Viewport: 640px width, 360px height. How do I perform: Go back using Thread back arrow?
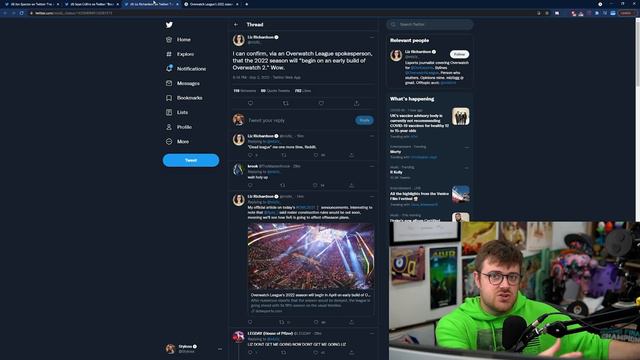tap(236, 24)
